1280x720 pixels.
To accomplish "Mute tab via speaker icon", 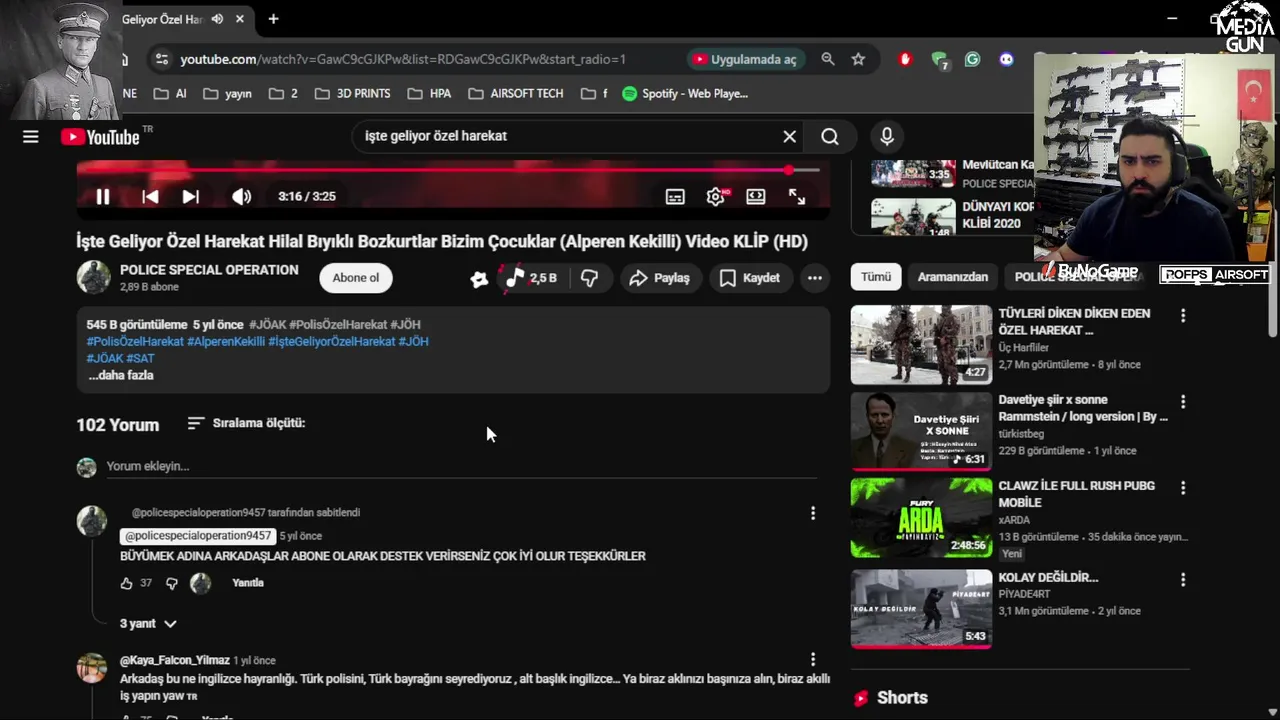I will pyautogui.click(x=218, y=19).
